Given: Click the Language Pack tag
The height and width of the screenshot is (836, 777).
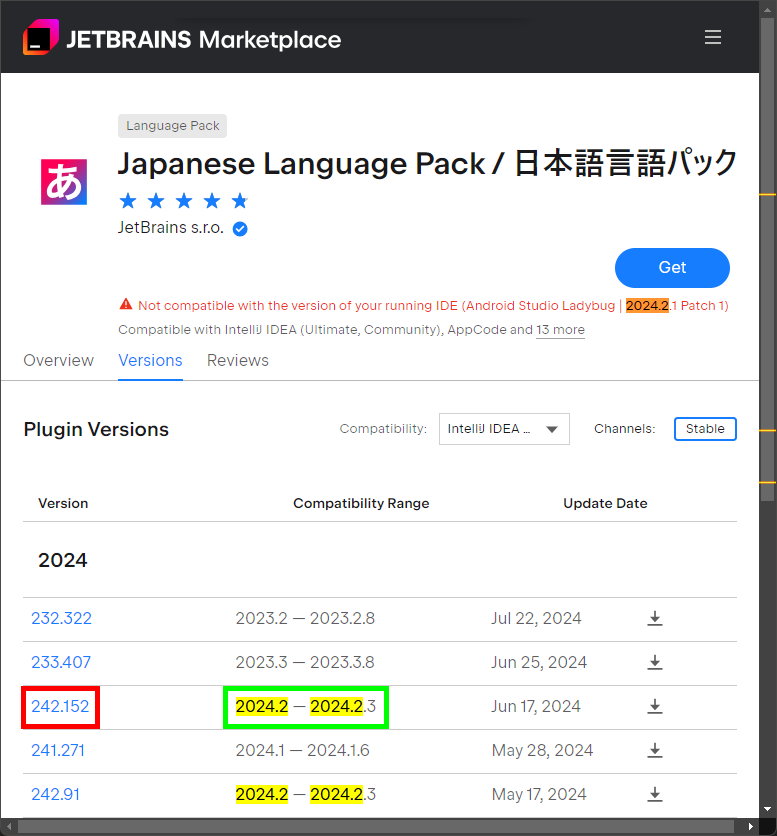Looking at the screenshot, I should click(x=172, y=126).
